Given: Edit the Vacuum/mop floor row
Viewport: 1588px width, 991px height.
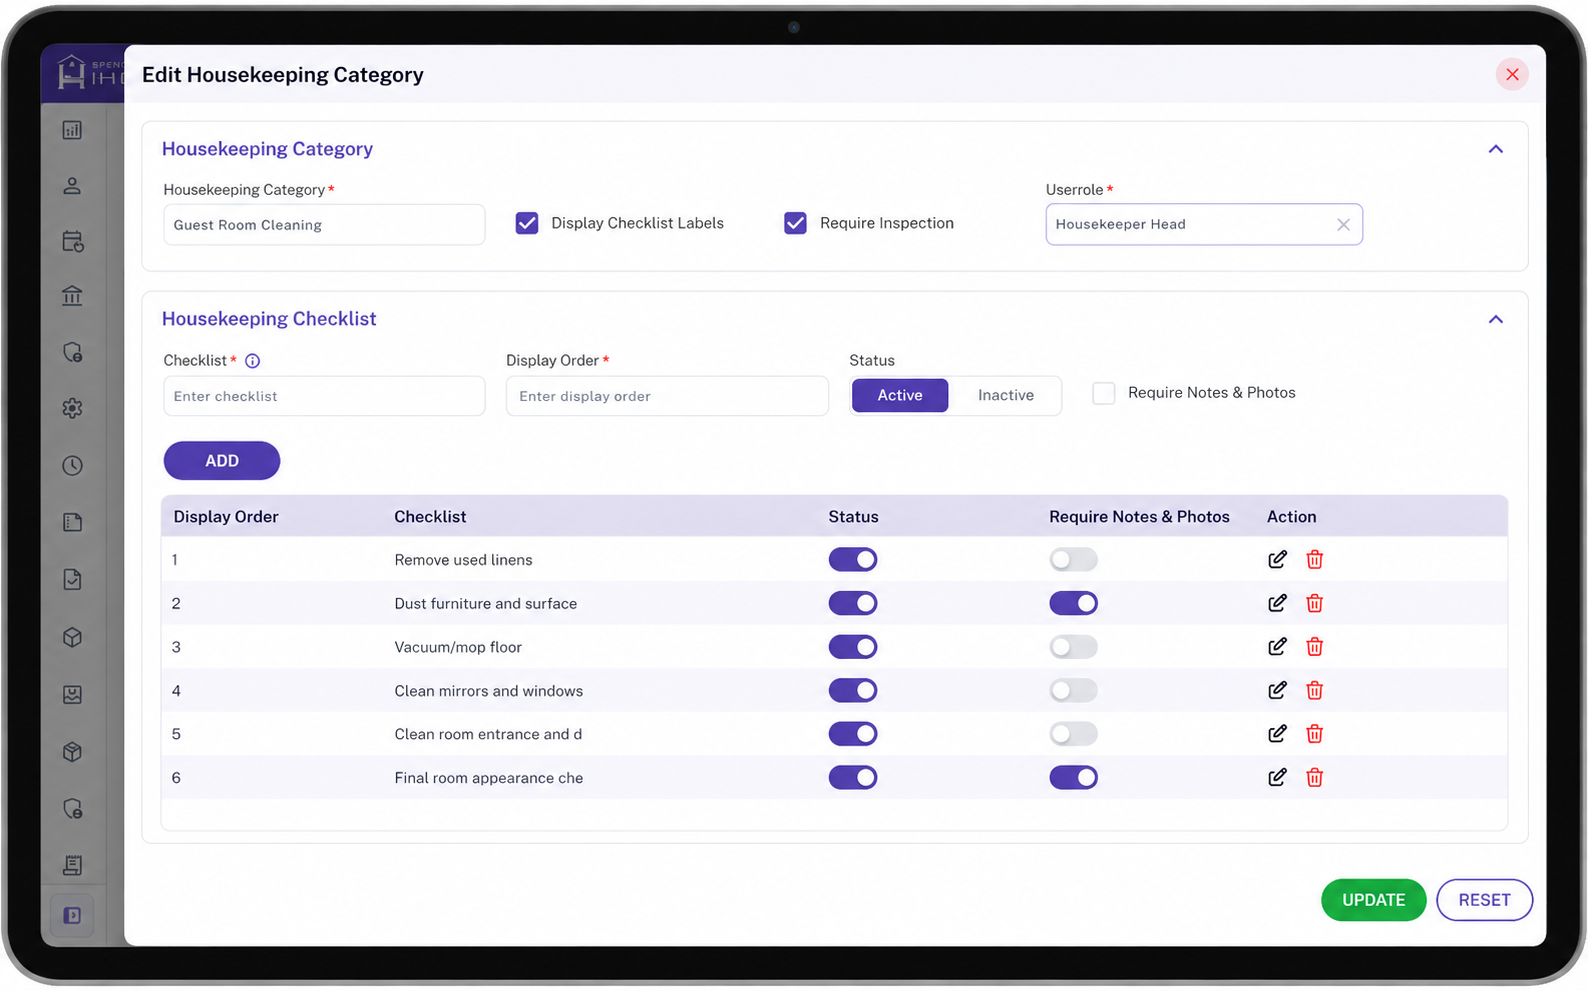Looking at the screenshot, I should click(1277, 647).
